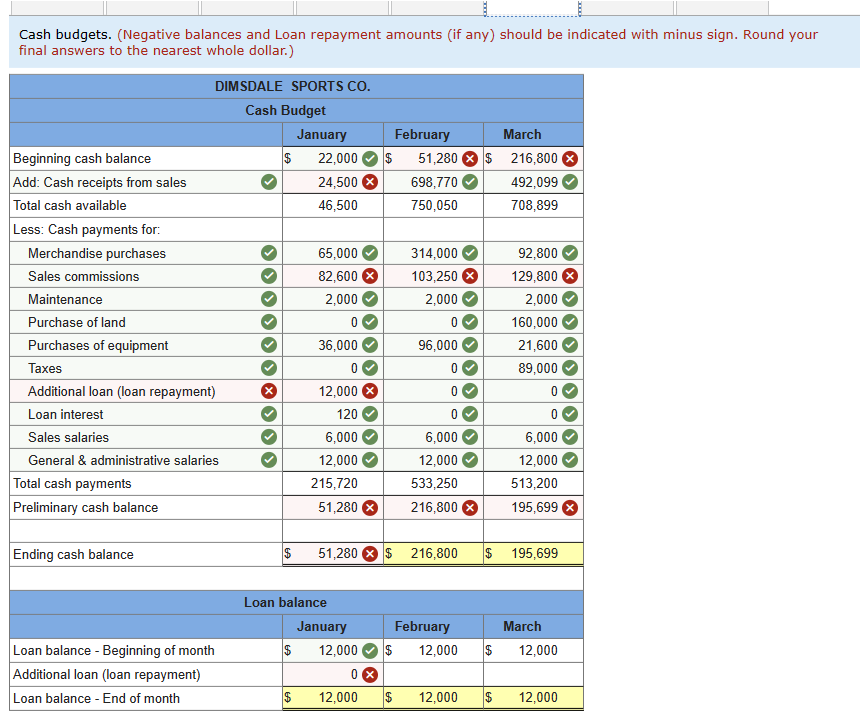867x716 pixels.
Task: Edit loan table January Additional loan field 0
Action: coord(332,675)
